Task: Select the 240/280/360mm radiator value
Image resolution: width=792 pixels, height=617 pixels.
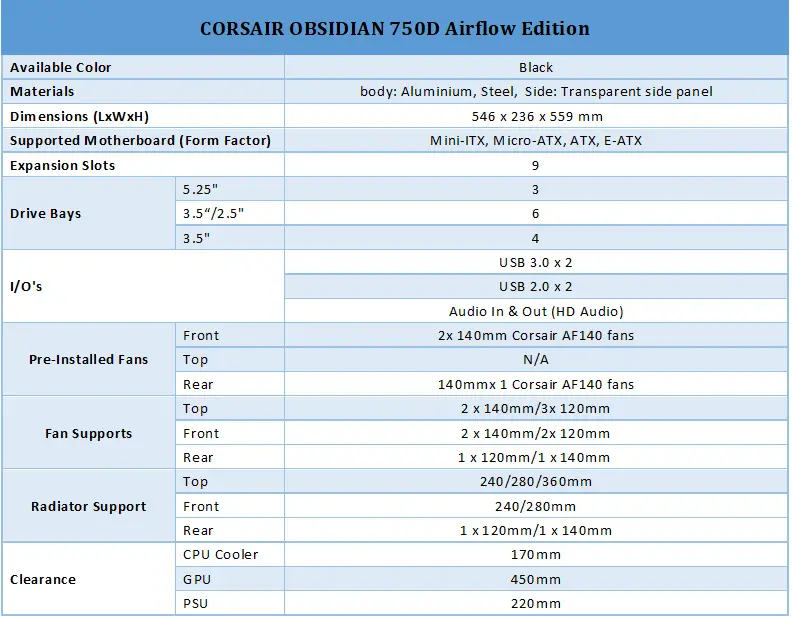Action: point(535,481)
